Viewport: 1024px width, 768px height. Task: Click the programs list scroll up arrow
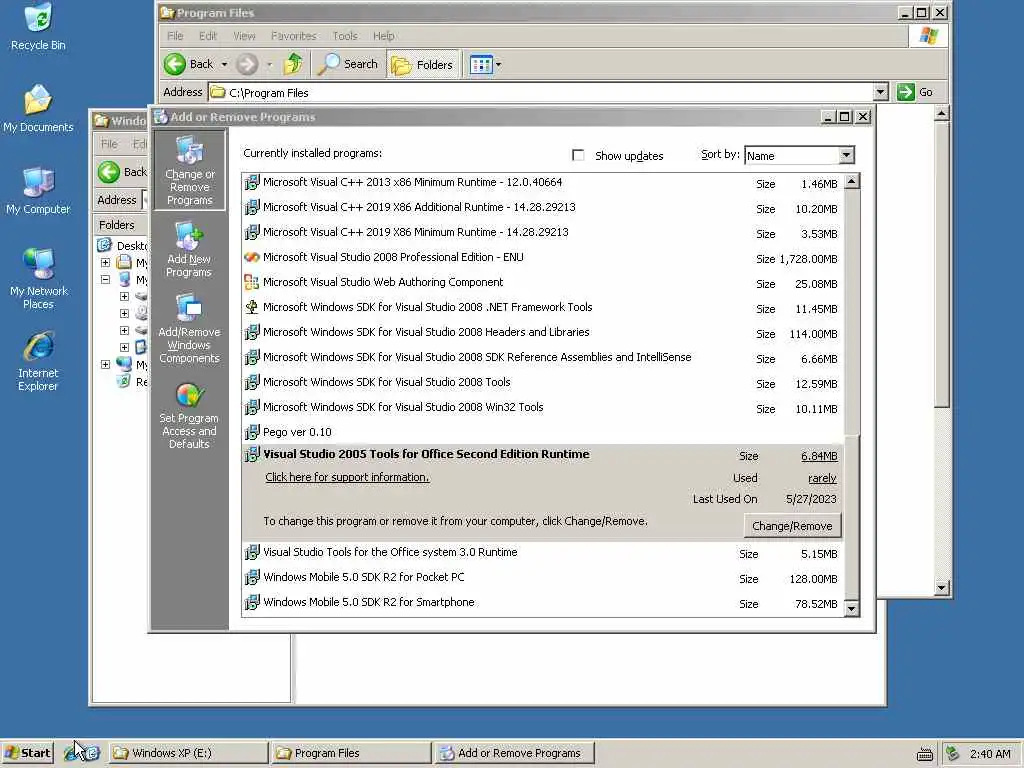coord(852,182)
